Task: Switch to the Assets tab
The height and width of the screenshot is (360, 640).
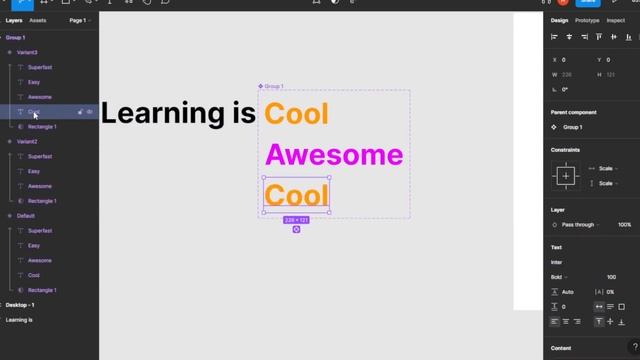Action: coord(38,20)
